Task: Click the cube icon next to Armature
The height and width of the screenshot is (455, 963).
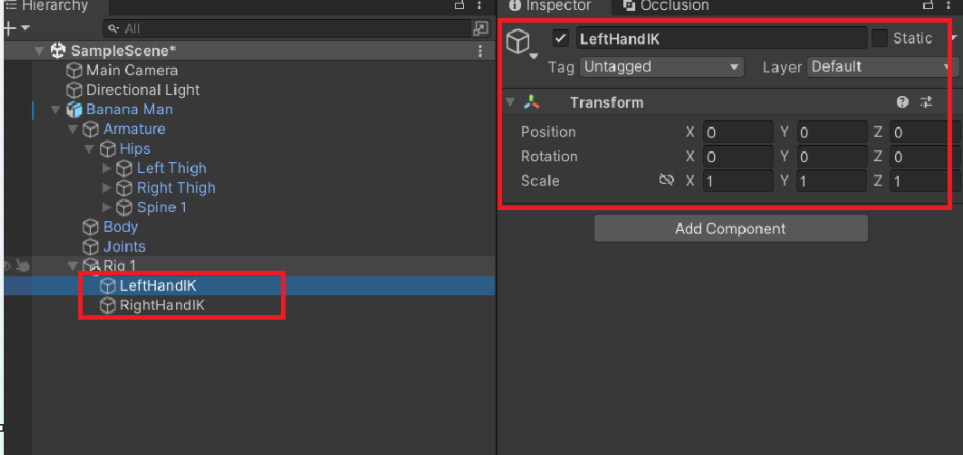Action: pyautogui.click(x=91, y=129)
